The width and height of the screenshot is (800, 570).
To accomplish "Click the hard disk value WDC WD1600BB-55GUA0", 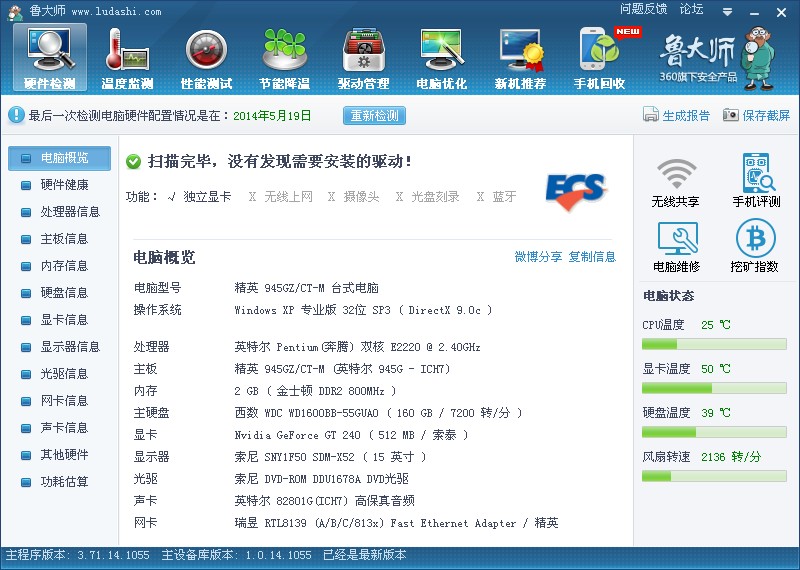I will coord(378,413).
